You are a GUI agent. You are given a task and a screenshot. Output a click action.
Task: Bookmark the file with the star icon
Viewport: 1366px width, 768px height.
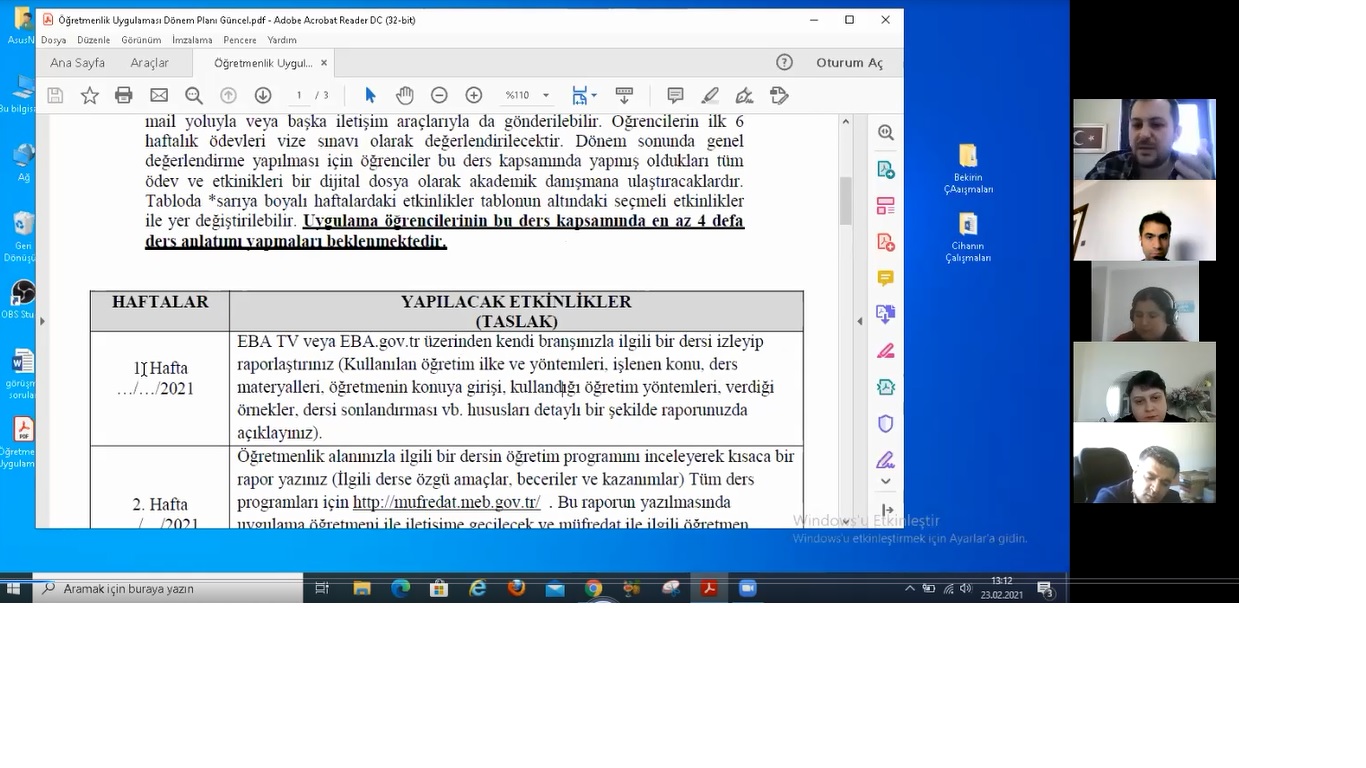(x=90, y=95)
